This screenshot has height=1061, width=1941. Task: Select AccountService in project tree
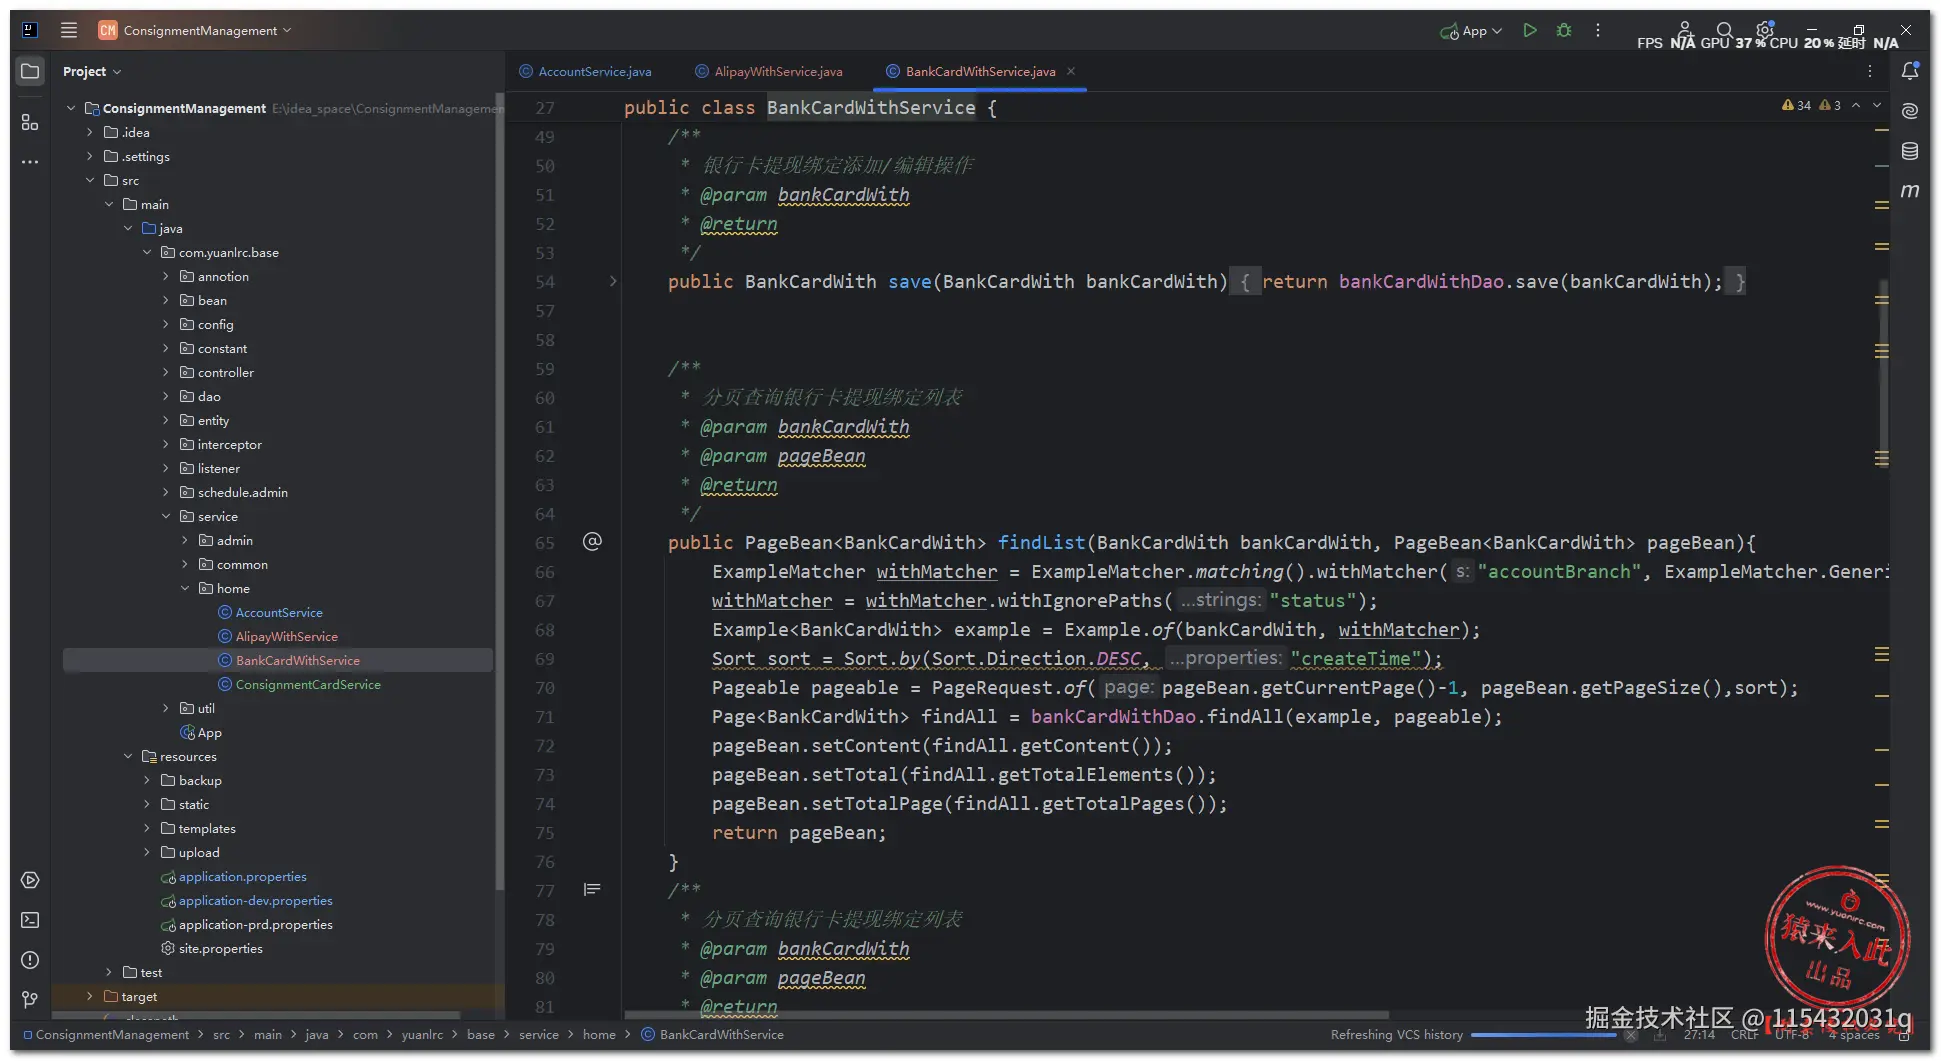pyautogui.click(x=279, y=612)
